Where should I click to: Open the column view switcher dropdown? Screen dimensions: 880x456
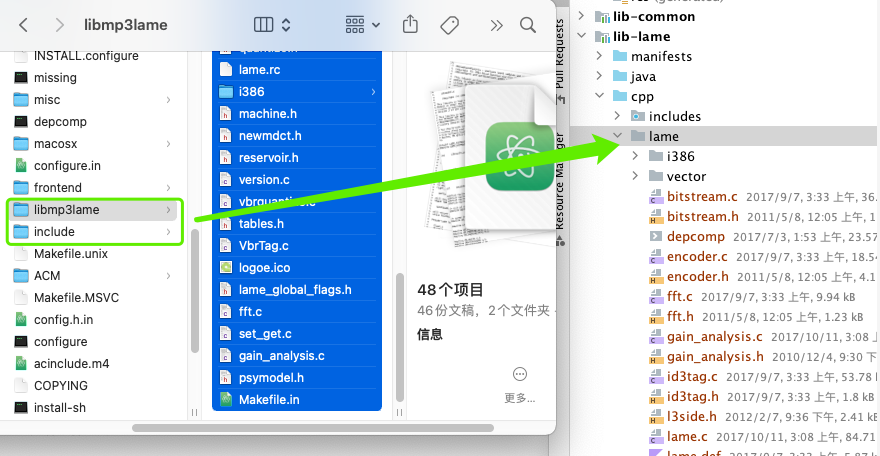272,24
